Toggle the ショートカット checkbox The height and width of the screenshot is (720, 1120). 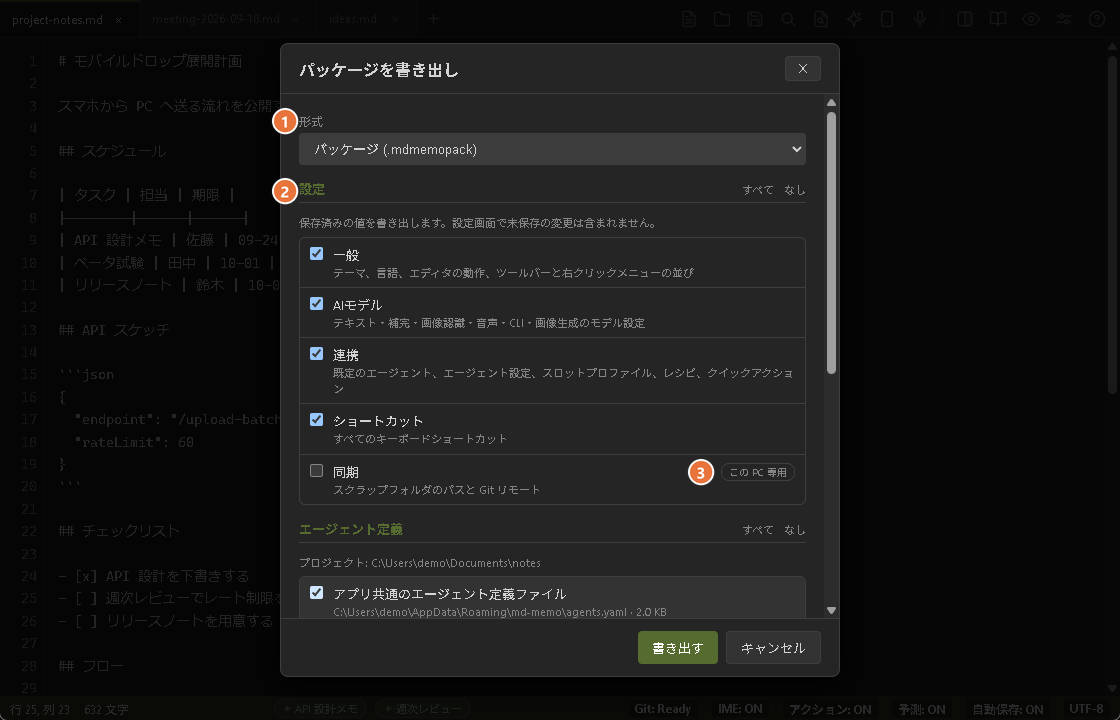(316, 419)
